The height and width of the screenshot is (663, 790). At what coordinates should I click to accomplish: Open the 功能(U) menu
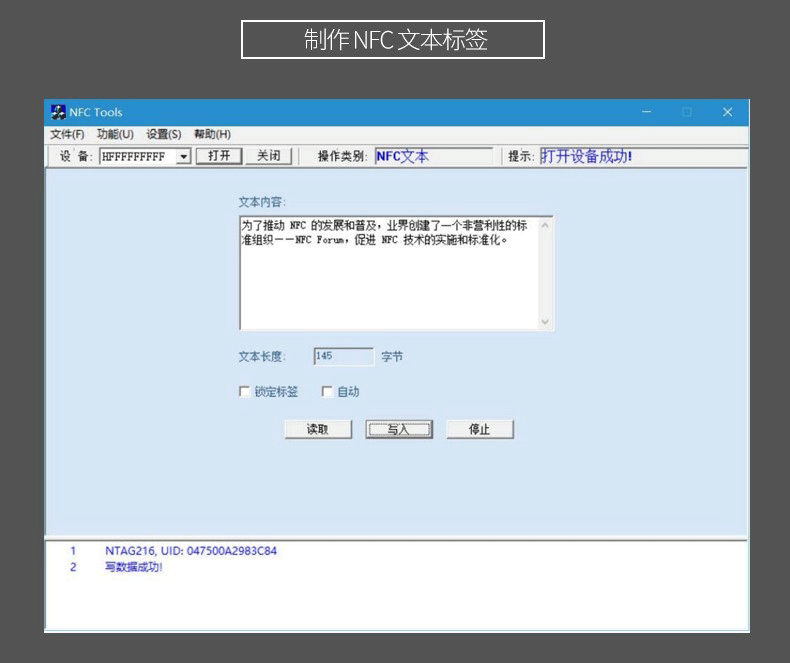(115, 134)
